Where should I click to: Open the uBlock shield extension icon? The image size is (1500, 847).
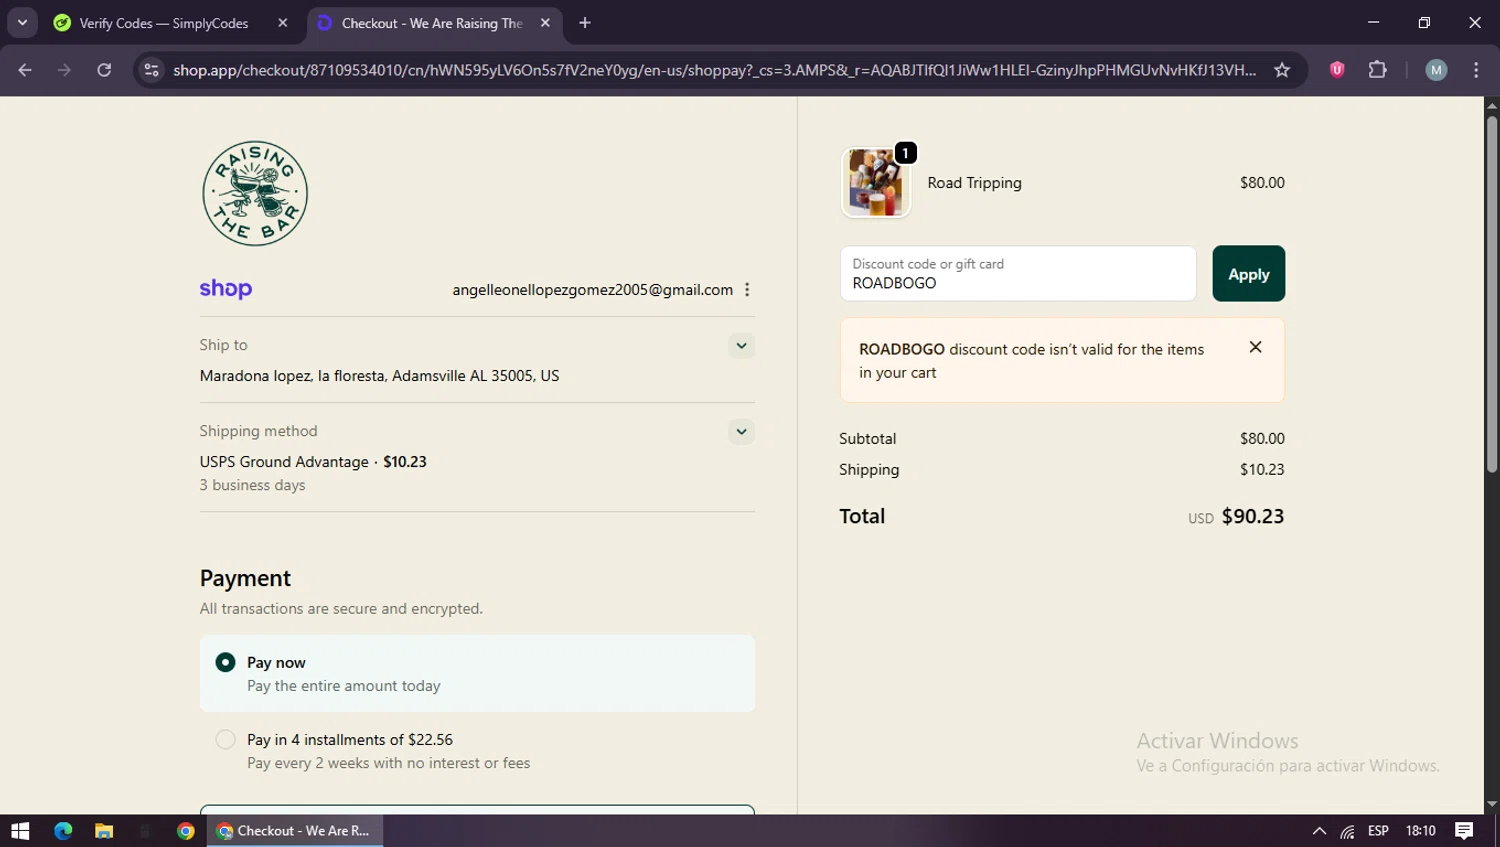(1337, 70)
